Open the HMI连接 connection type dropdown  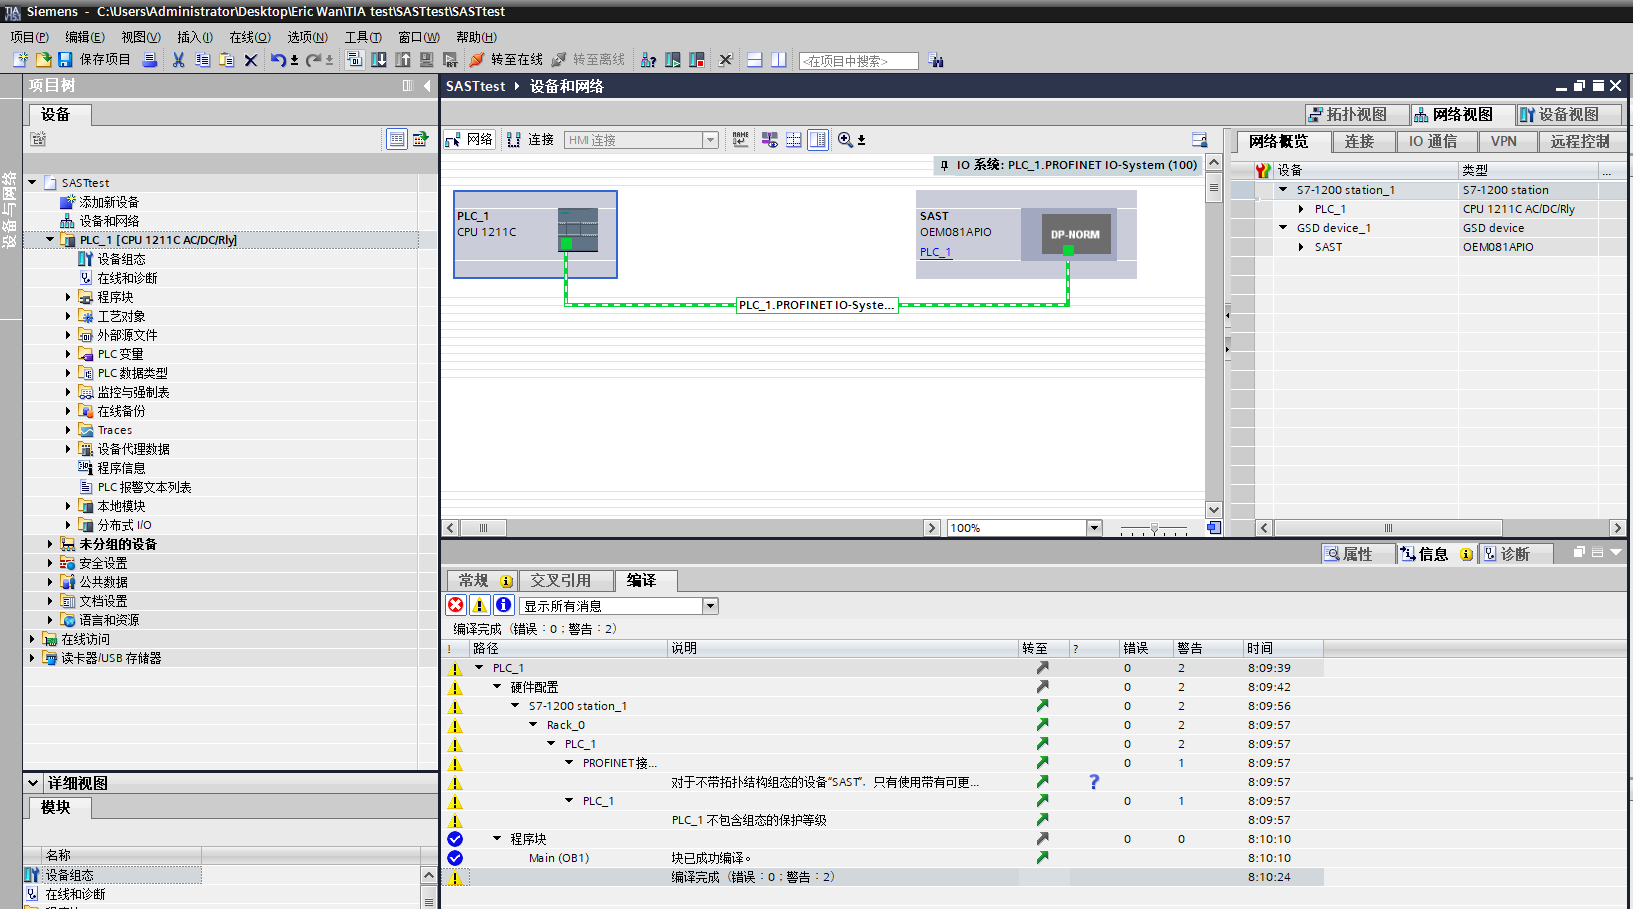click(x=711, y=140)
